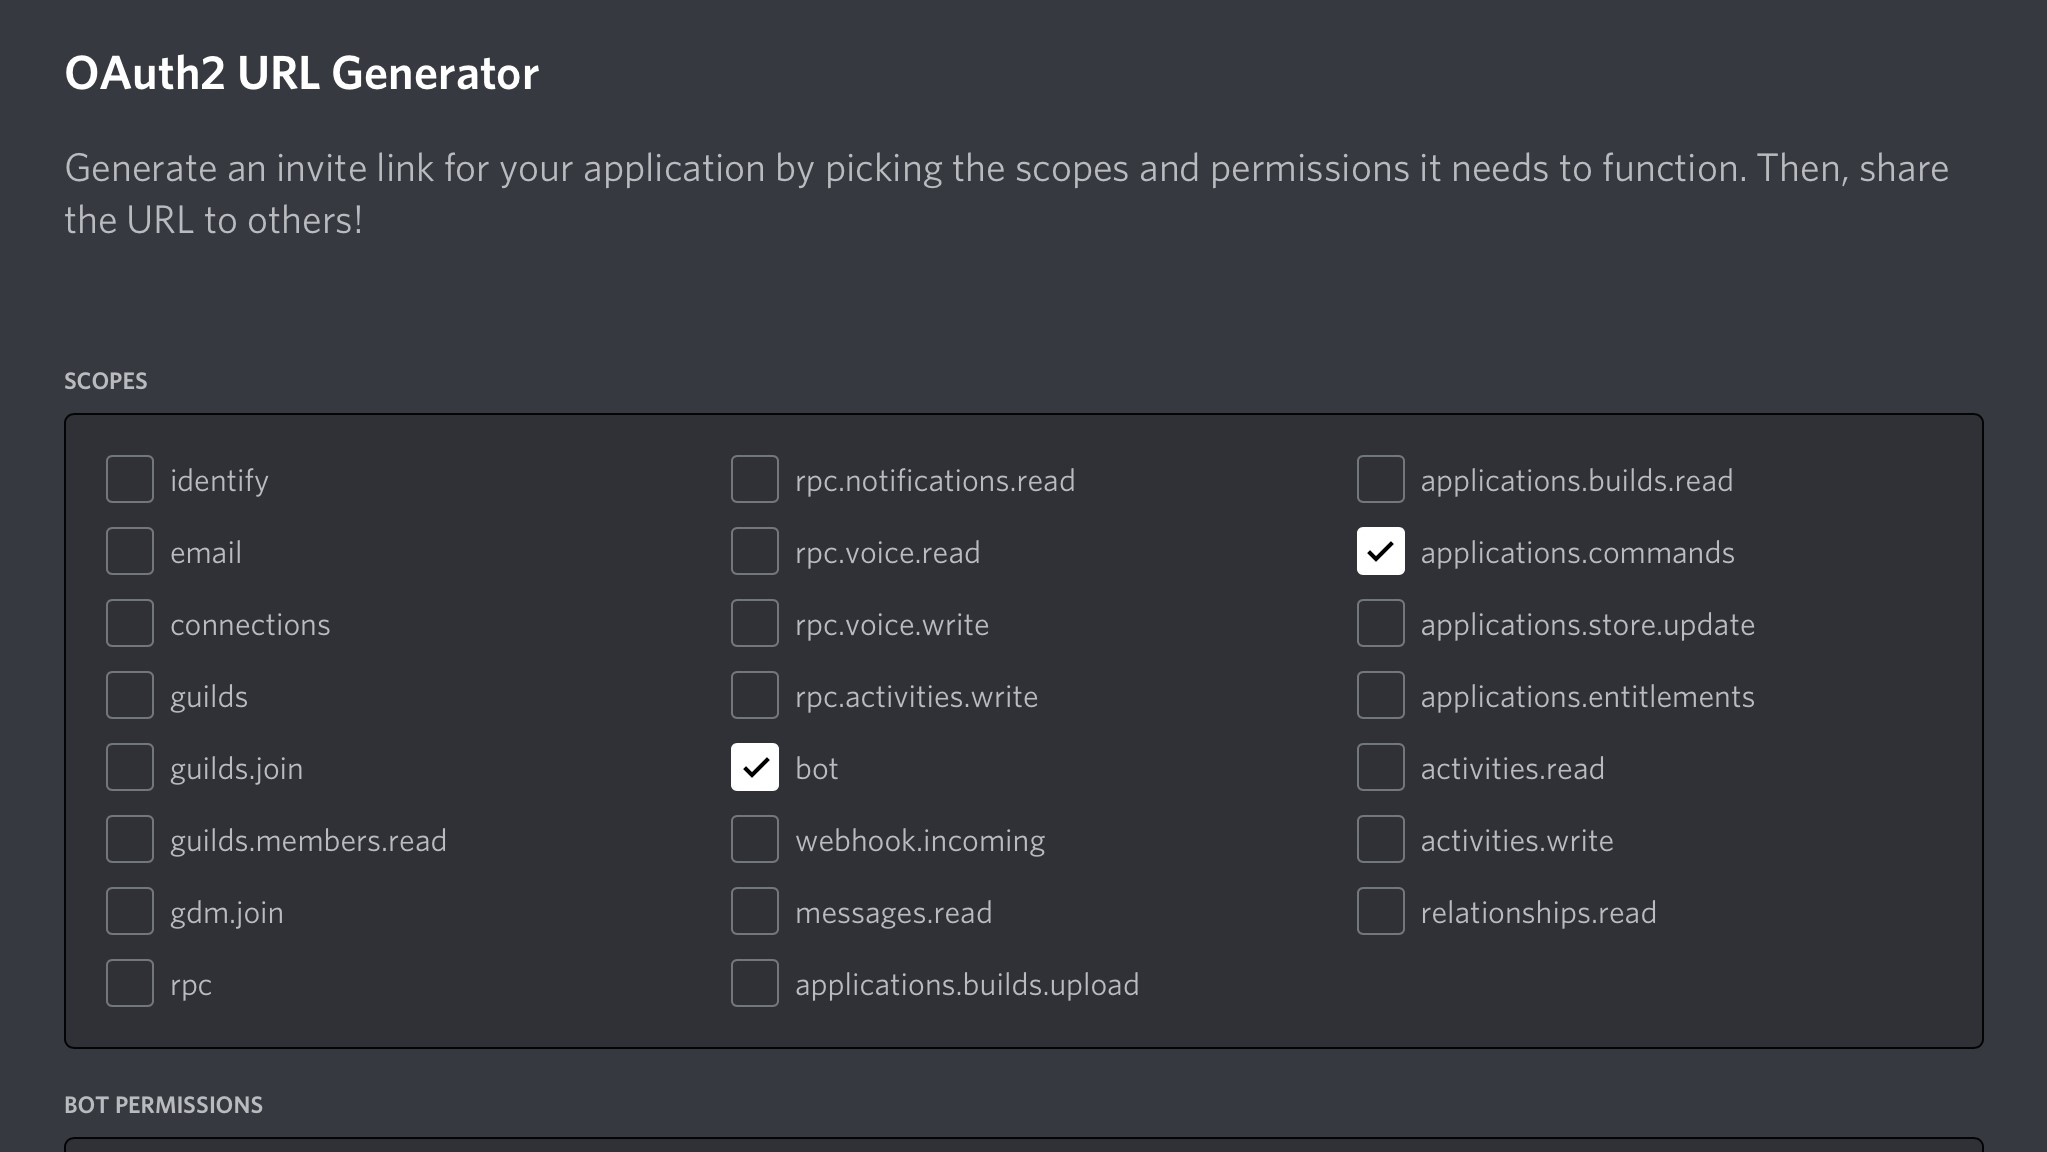Enable the identify scope checkbox
This screenshot has width=2047, height=1152.
pos(129,479)
